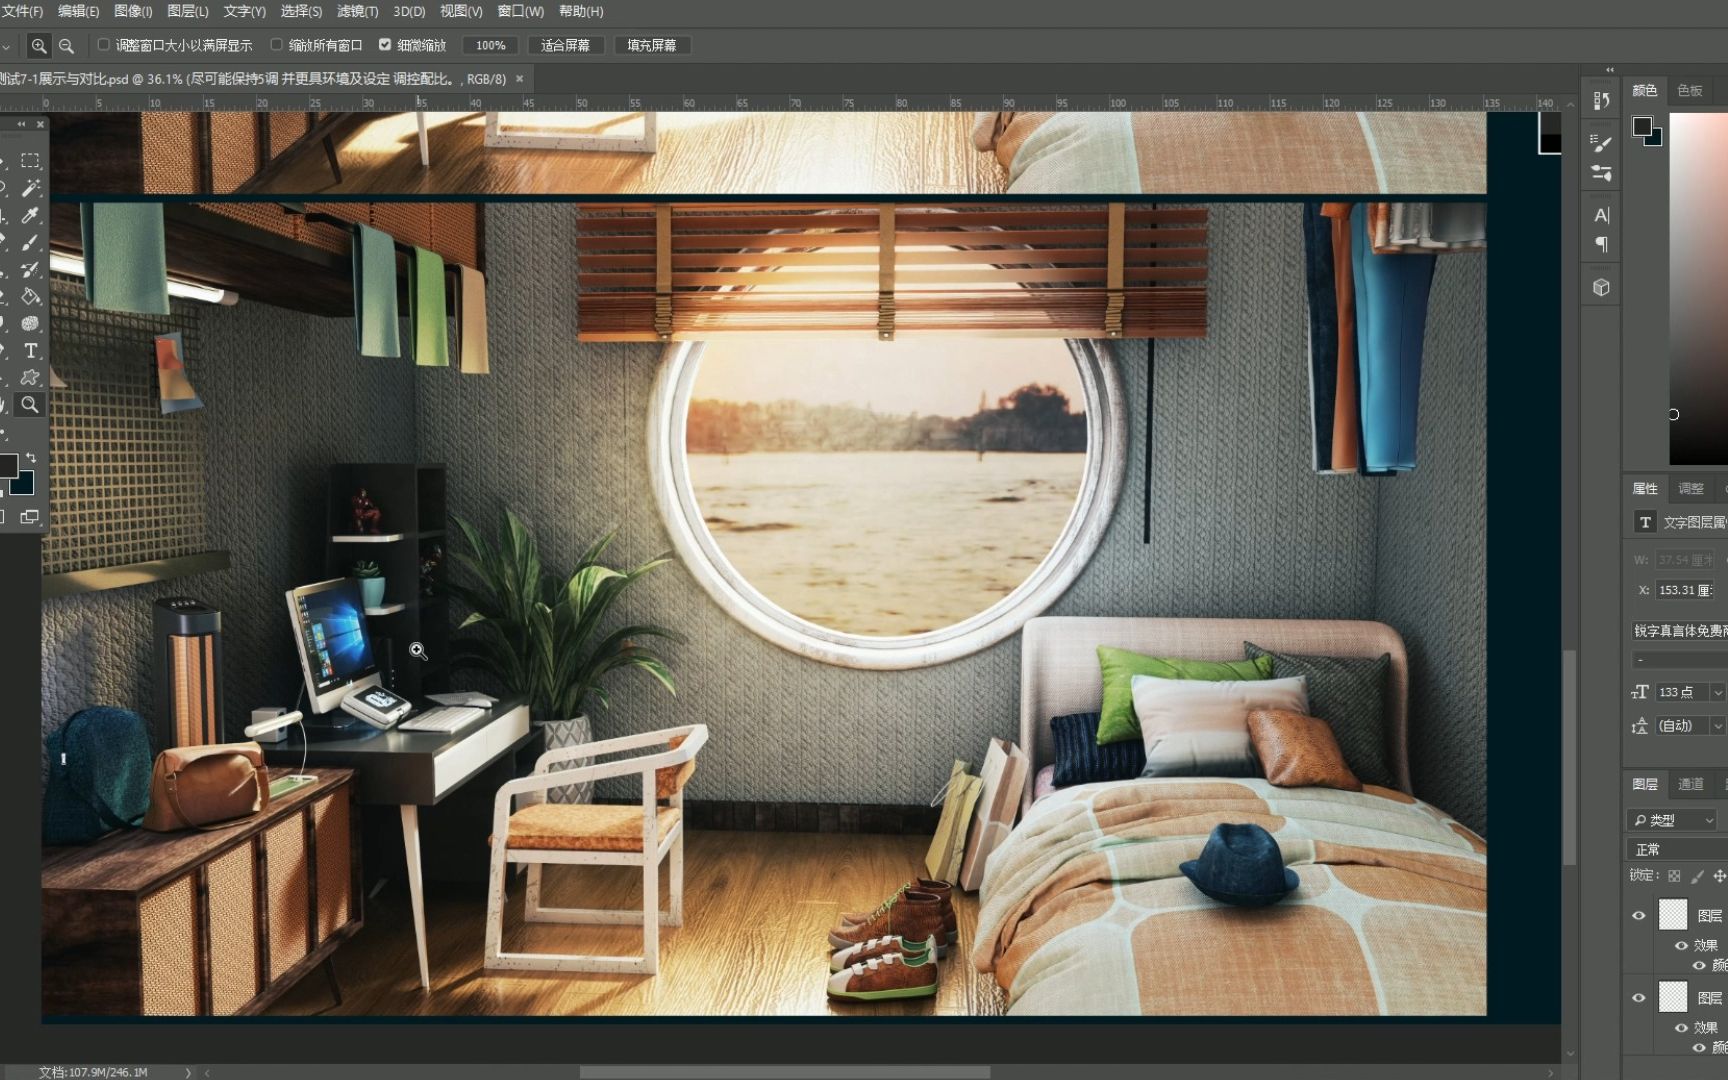Toggle second layer color overlay effect eye
This screenshot has width=1728, height=1080.
(x=1698, y=1047)
